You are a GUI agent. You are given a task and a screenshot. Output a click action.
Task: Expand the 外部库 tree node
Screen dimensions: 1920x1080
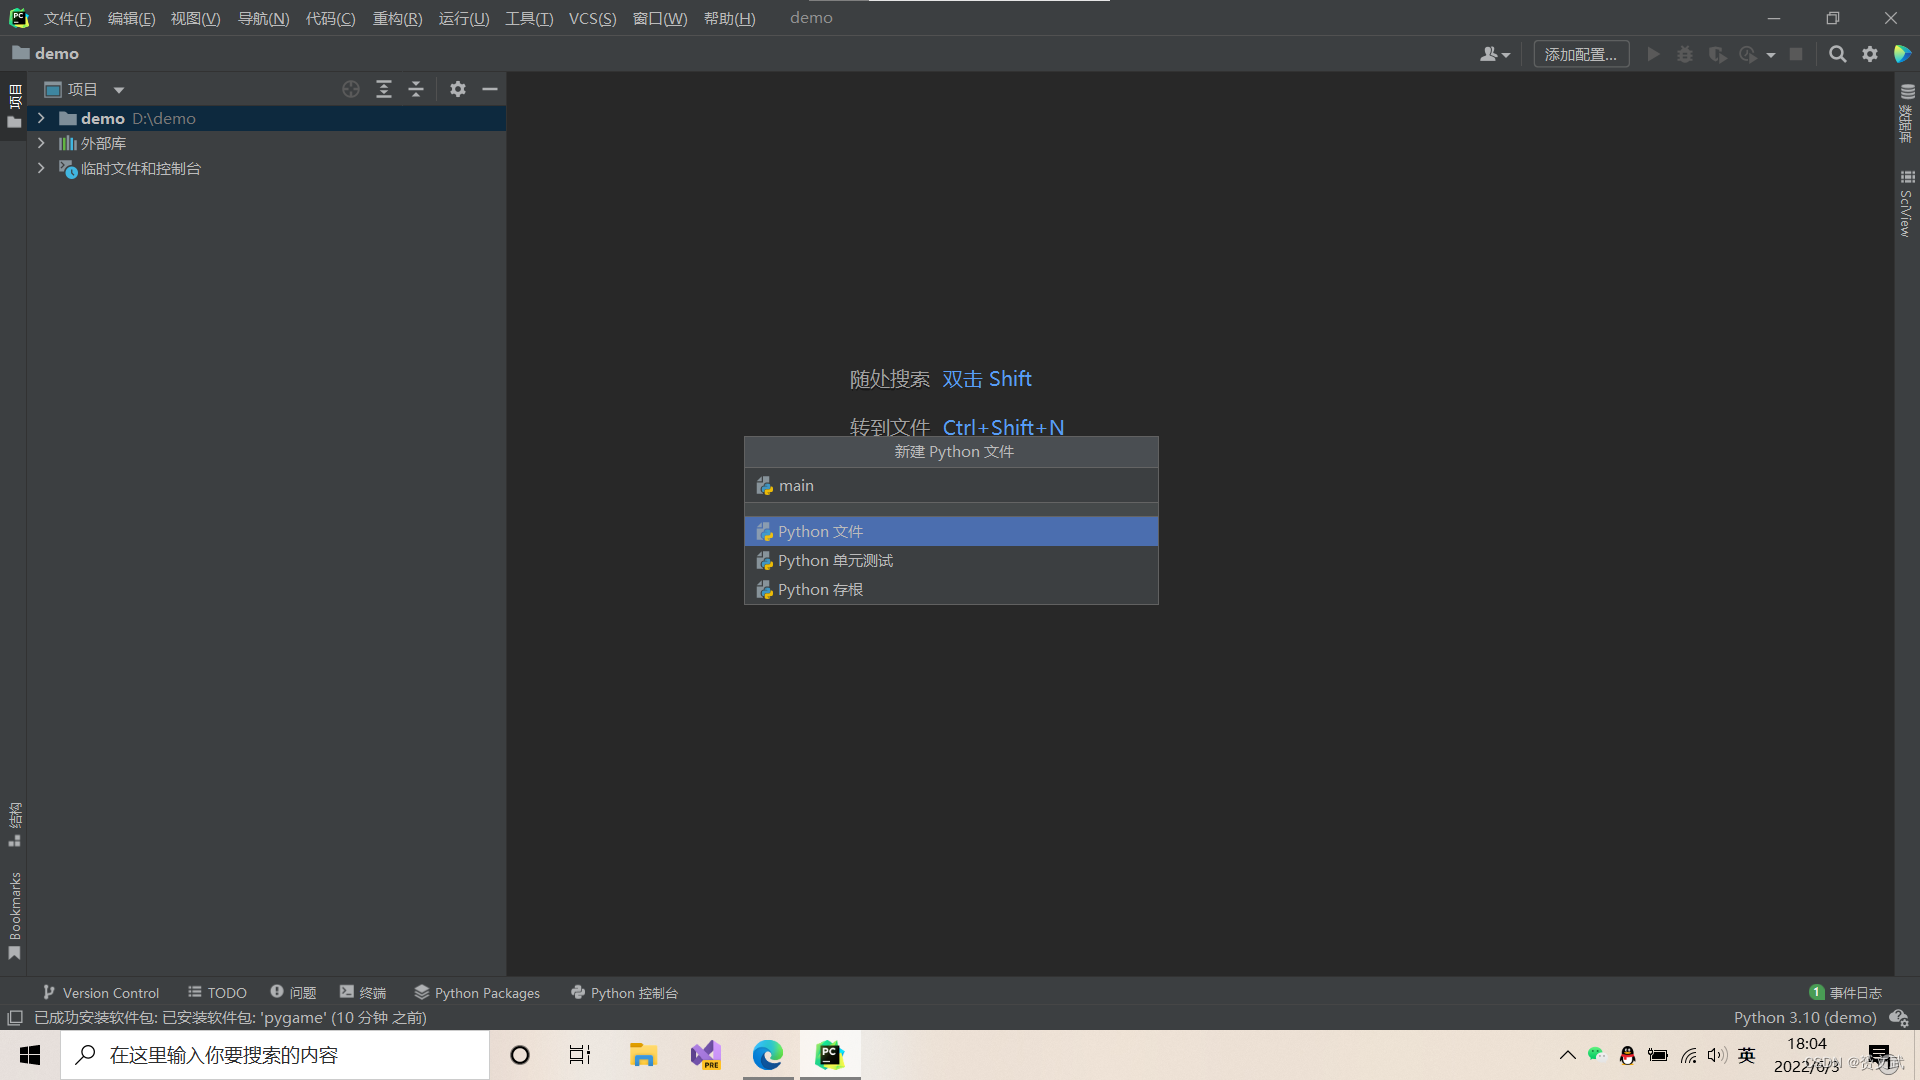tap(41, 142)
